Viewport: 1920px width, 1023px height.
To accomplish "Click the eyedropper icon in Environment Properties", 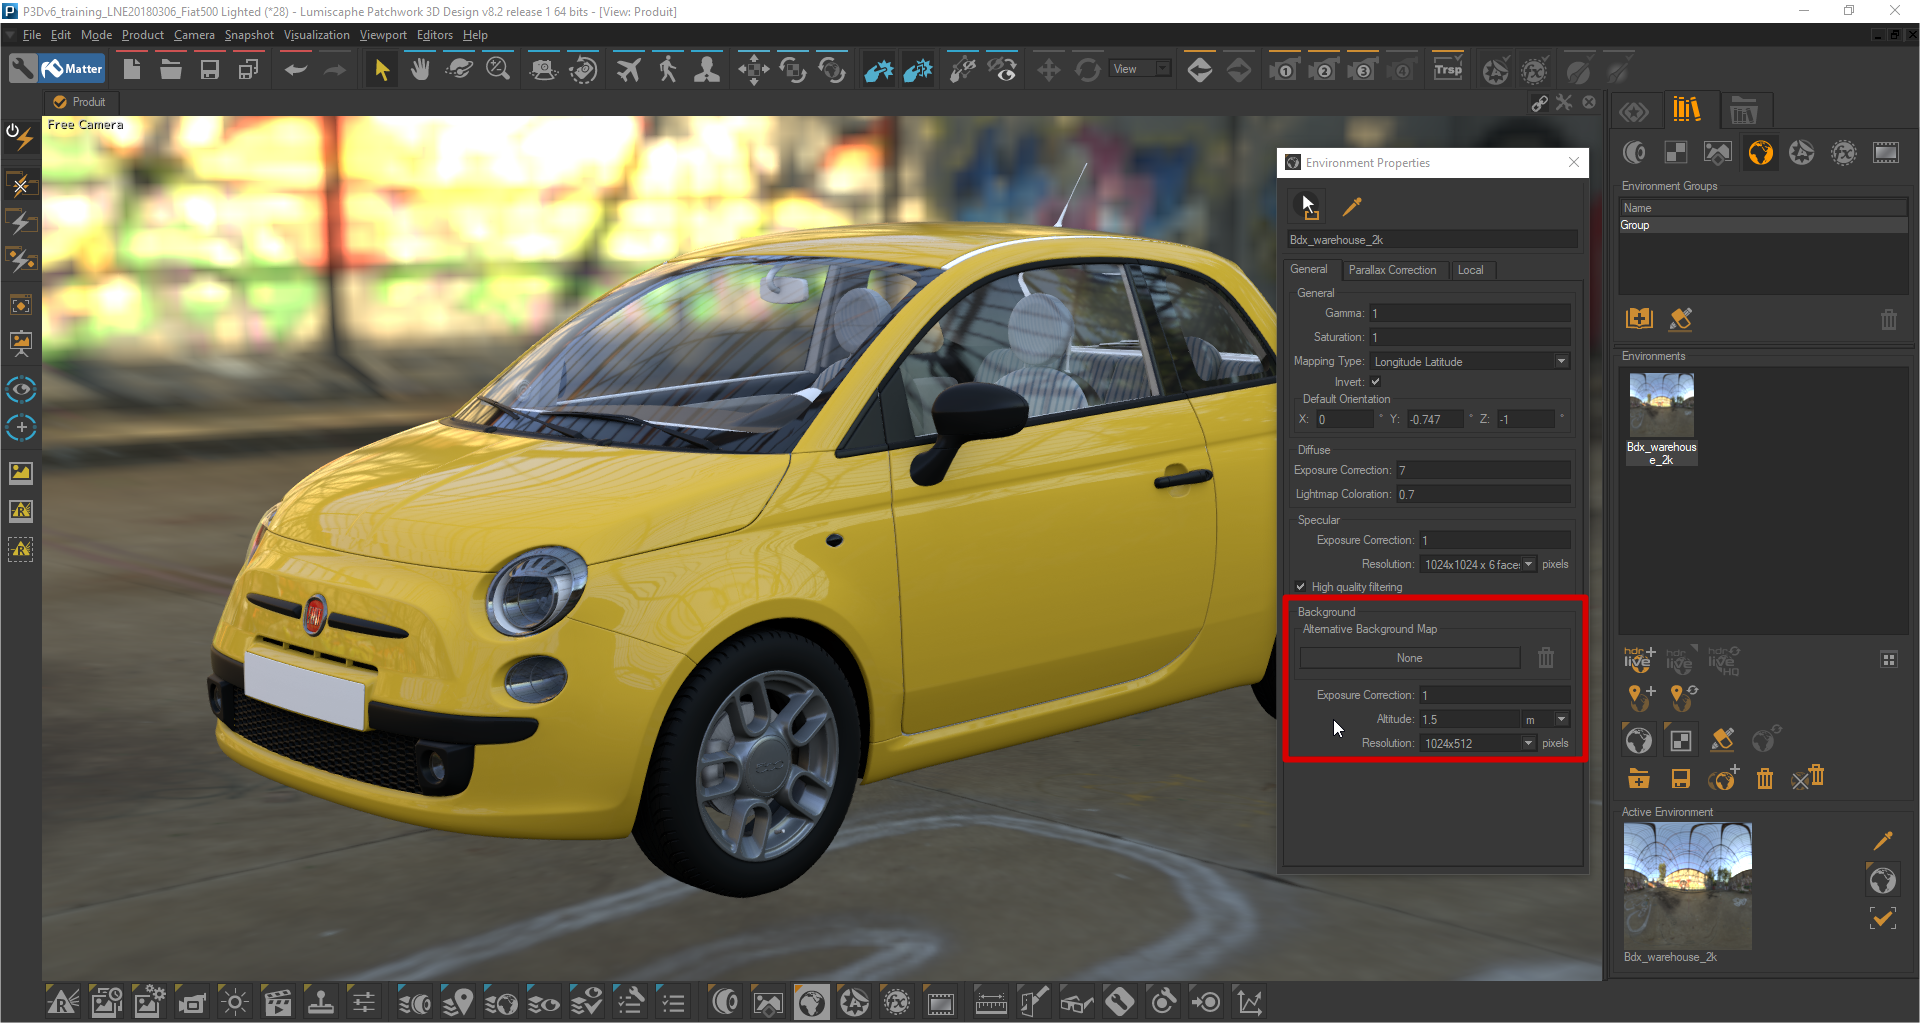I will click(1351, 207).
